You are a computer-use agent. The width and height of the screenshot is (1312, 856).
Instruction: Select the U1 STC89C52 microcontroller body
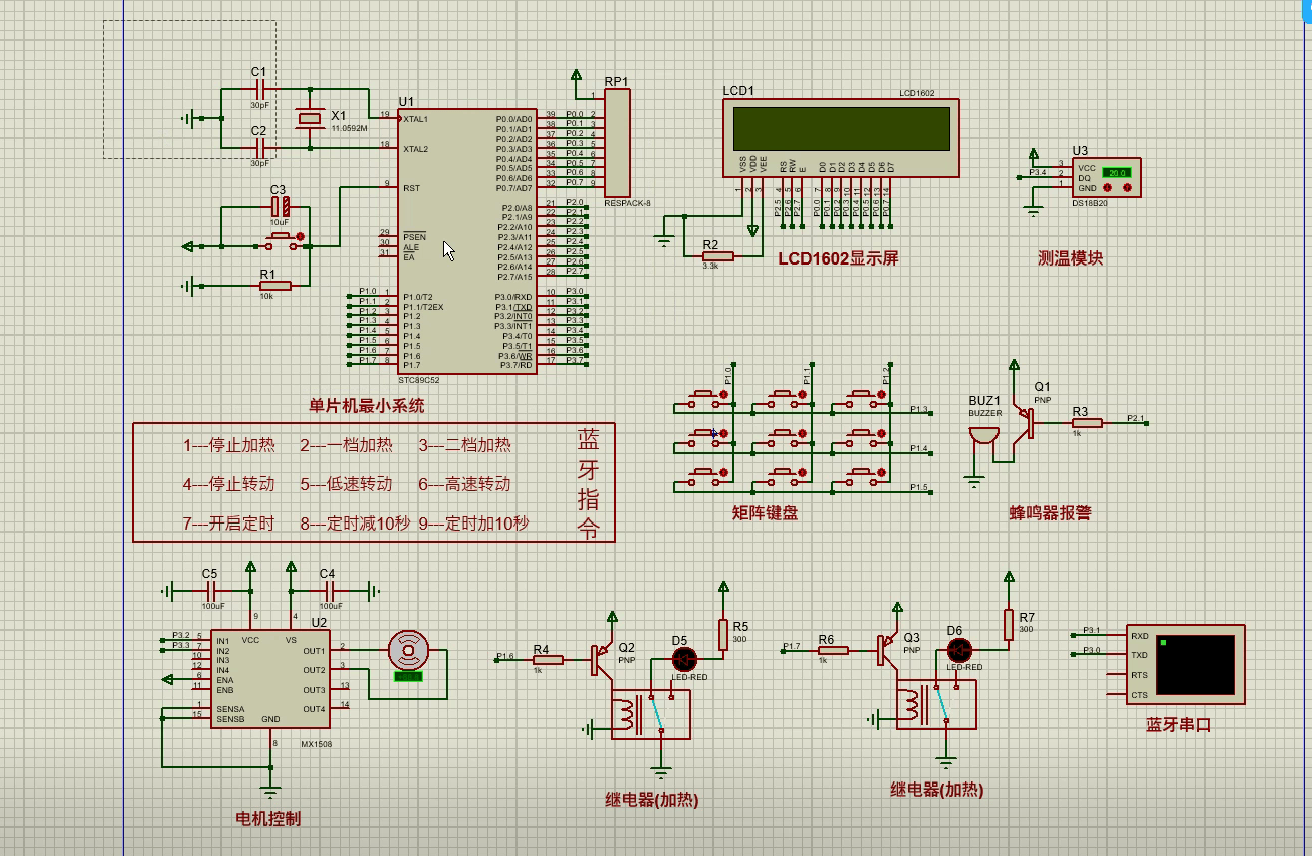tap(466, 240)
